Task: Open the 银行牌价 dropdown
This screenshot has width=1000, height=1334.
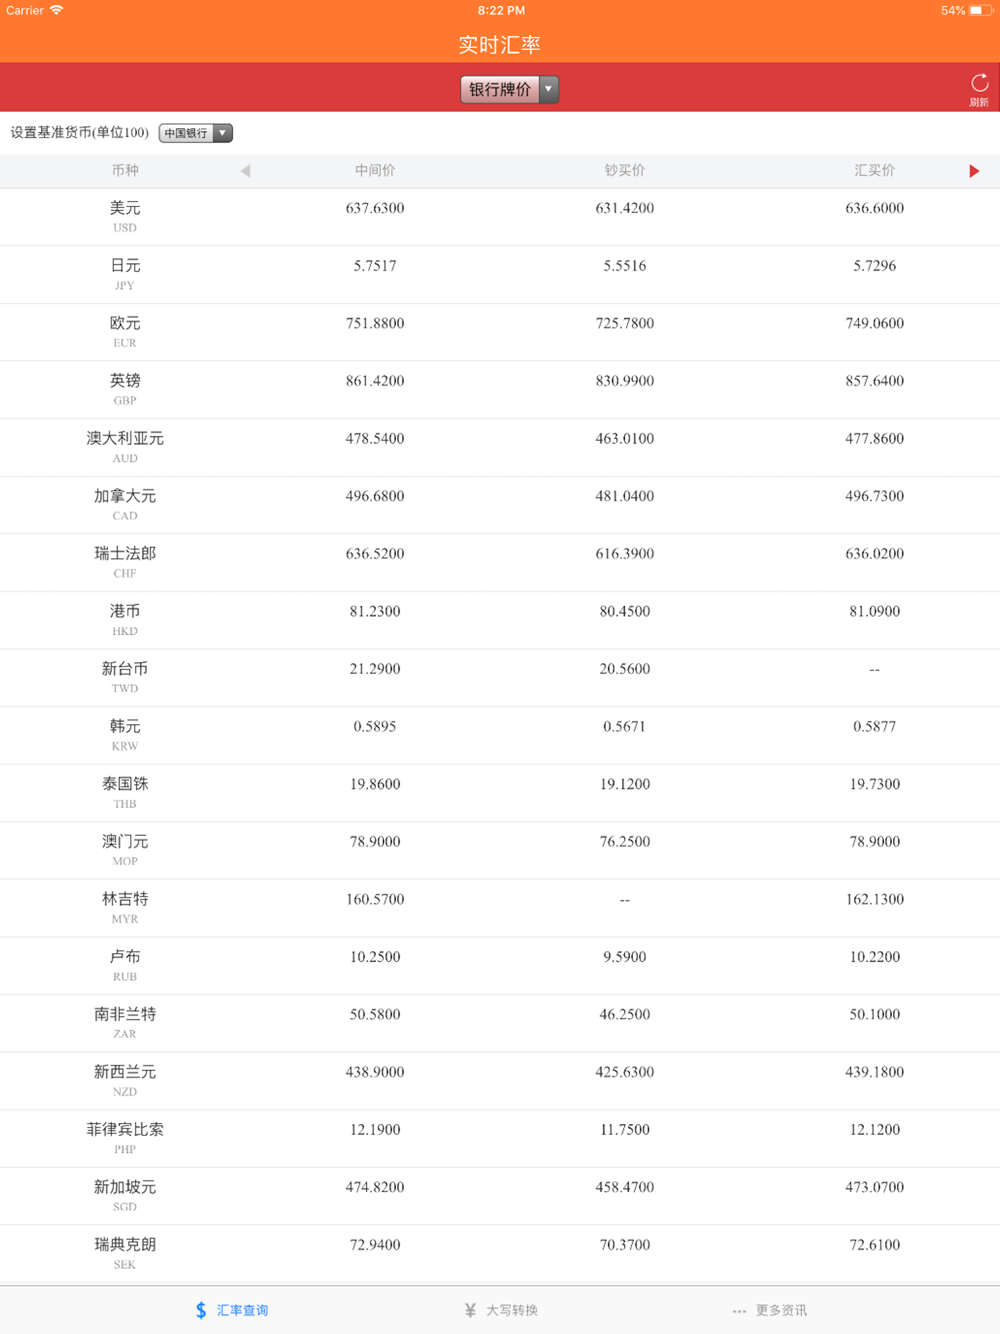Action: (509, 89)
